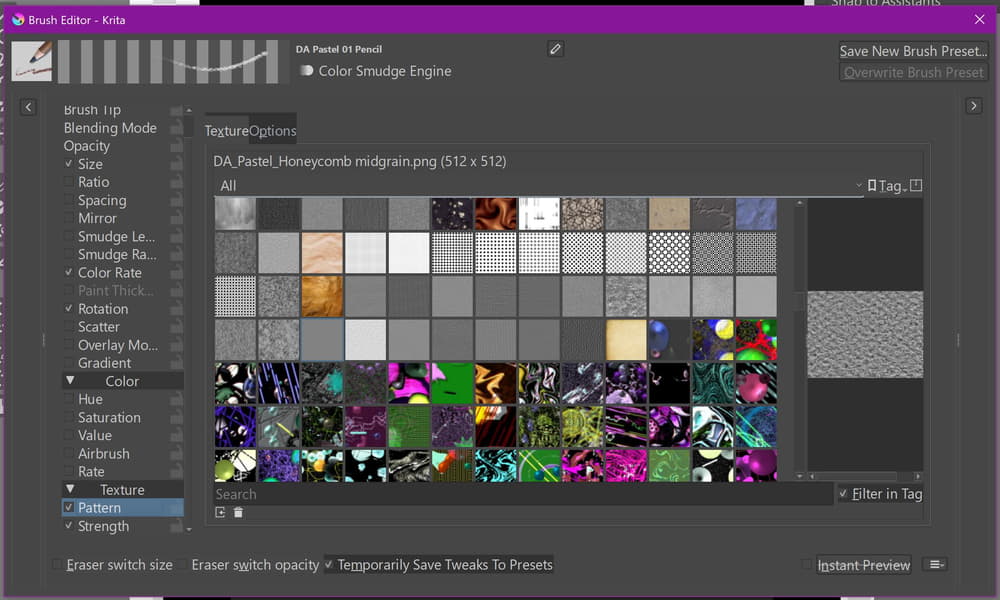Image resolution: width=1000 pixels, height=600 pixels.
Task: Open the settings menu beside Instant Preview
Action: click(937, 565)
